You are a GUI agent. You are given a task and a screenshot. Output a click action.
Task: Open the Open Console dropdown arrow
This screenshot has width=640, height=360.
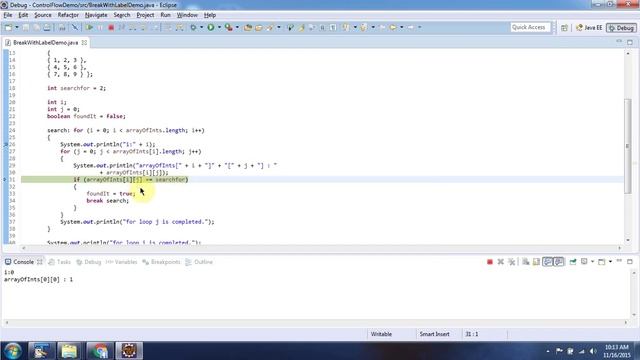pyautogui.click(x=610, y=262)
